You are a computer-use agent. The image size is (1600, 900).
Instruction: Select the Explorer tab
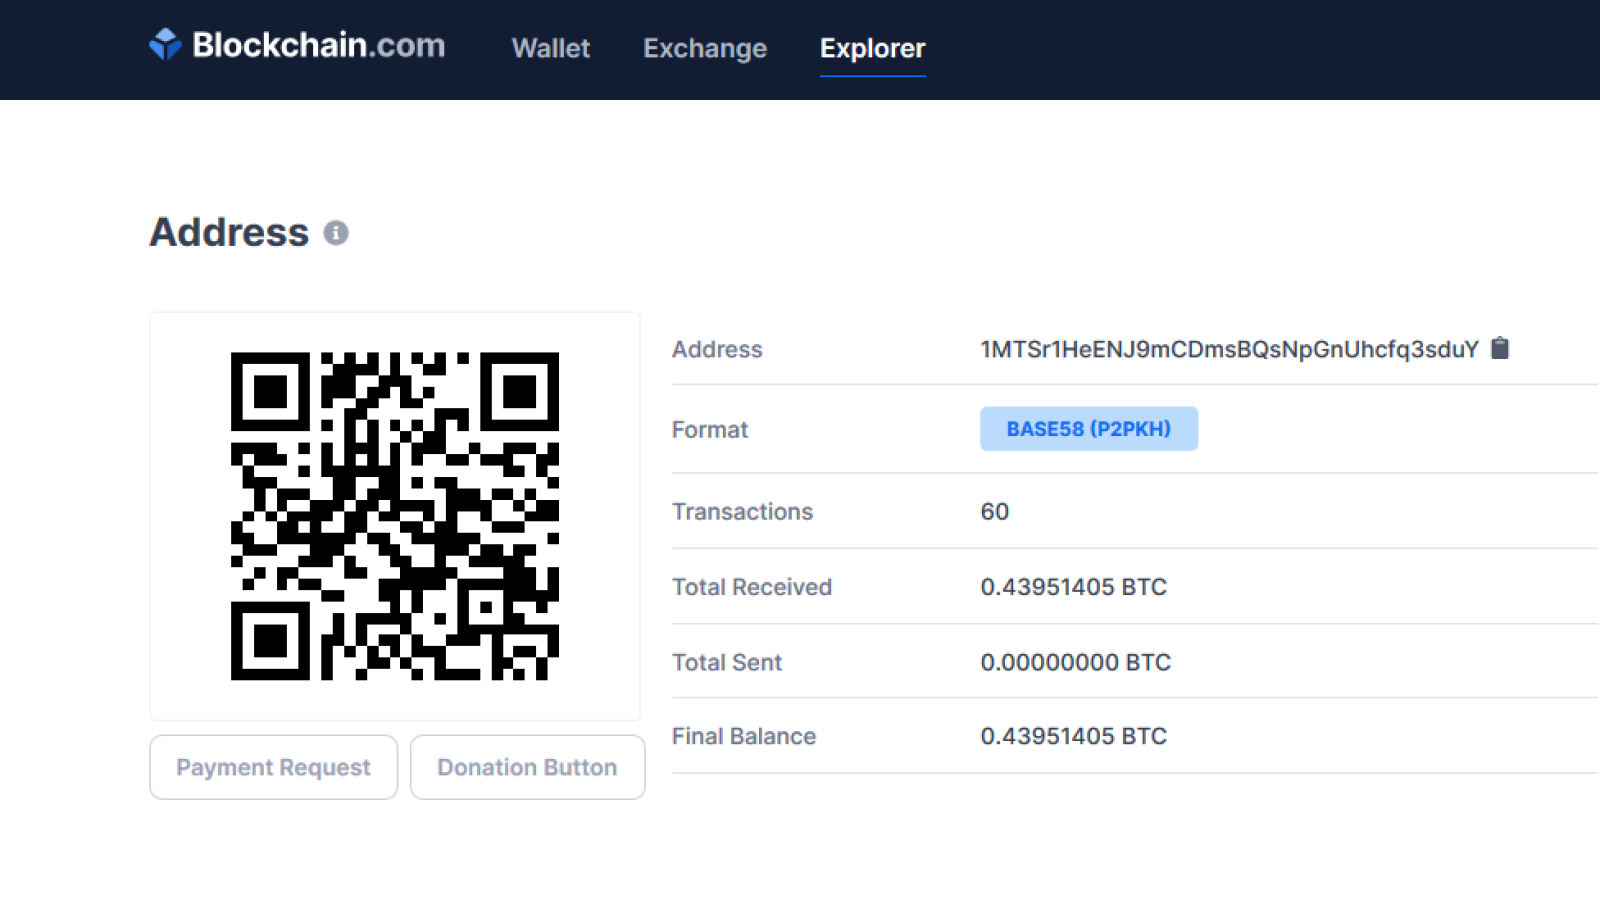873,48
